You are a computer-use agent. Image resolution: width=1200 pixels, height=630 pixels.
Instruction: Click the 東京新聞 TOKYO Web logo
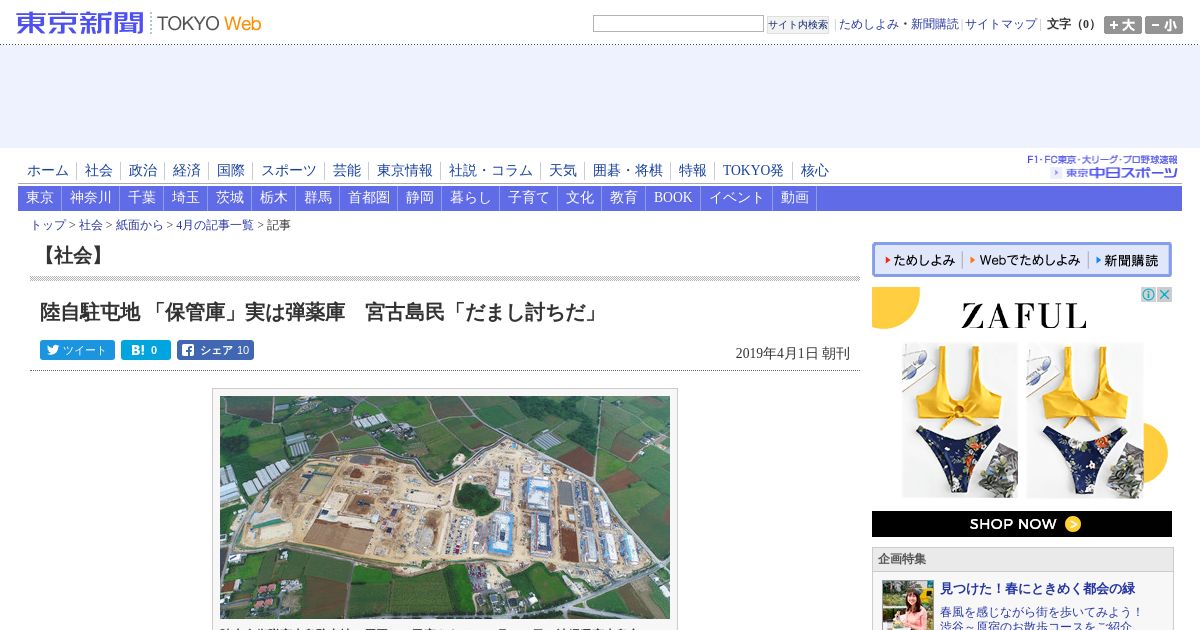pyautogui.click(x=139, y=23)
